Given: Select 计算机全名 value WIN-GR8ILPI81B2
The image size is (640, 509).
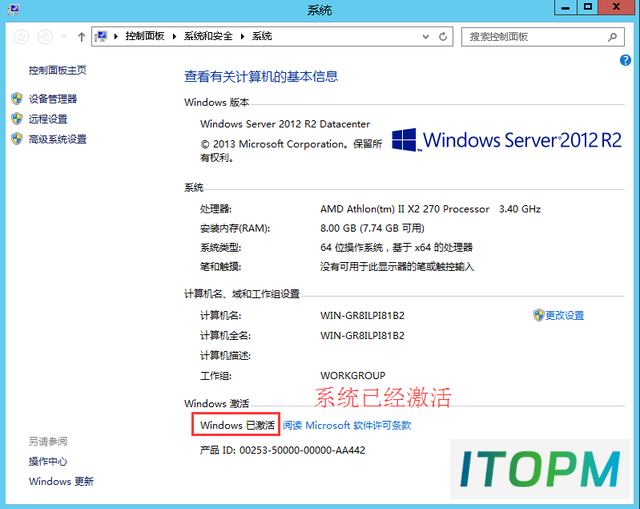Looking at the screenshot, I should point(362,336).
